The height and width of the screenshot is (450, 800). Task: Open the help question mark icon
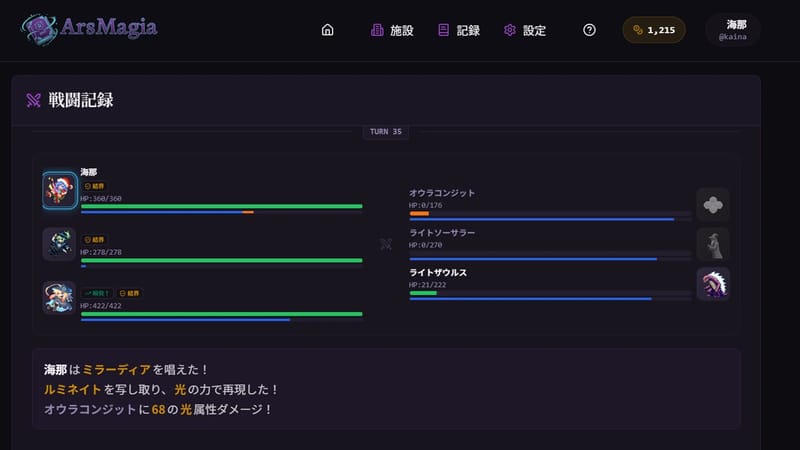coord(589,30)
